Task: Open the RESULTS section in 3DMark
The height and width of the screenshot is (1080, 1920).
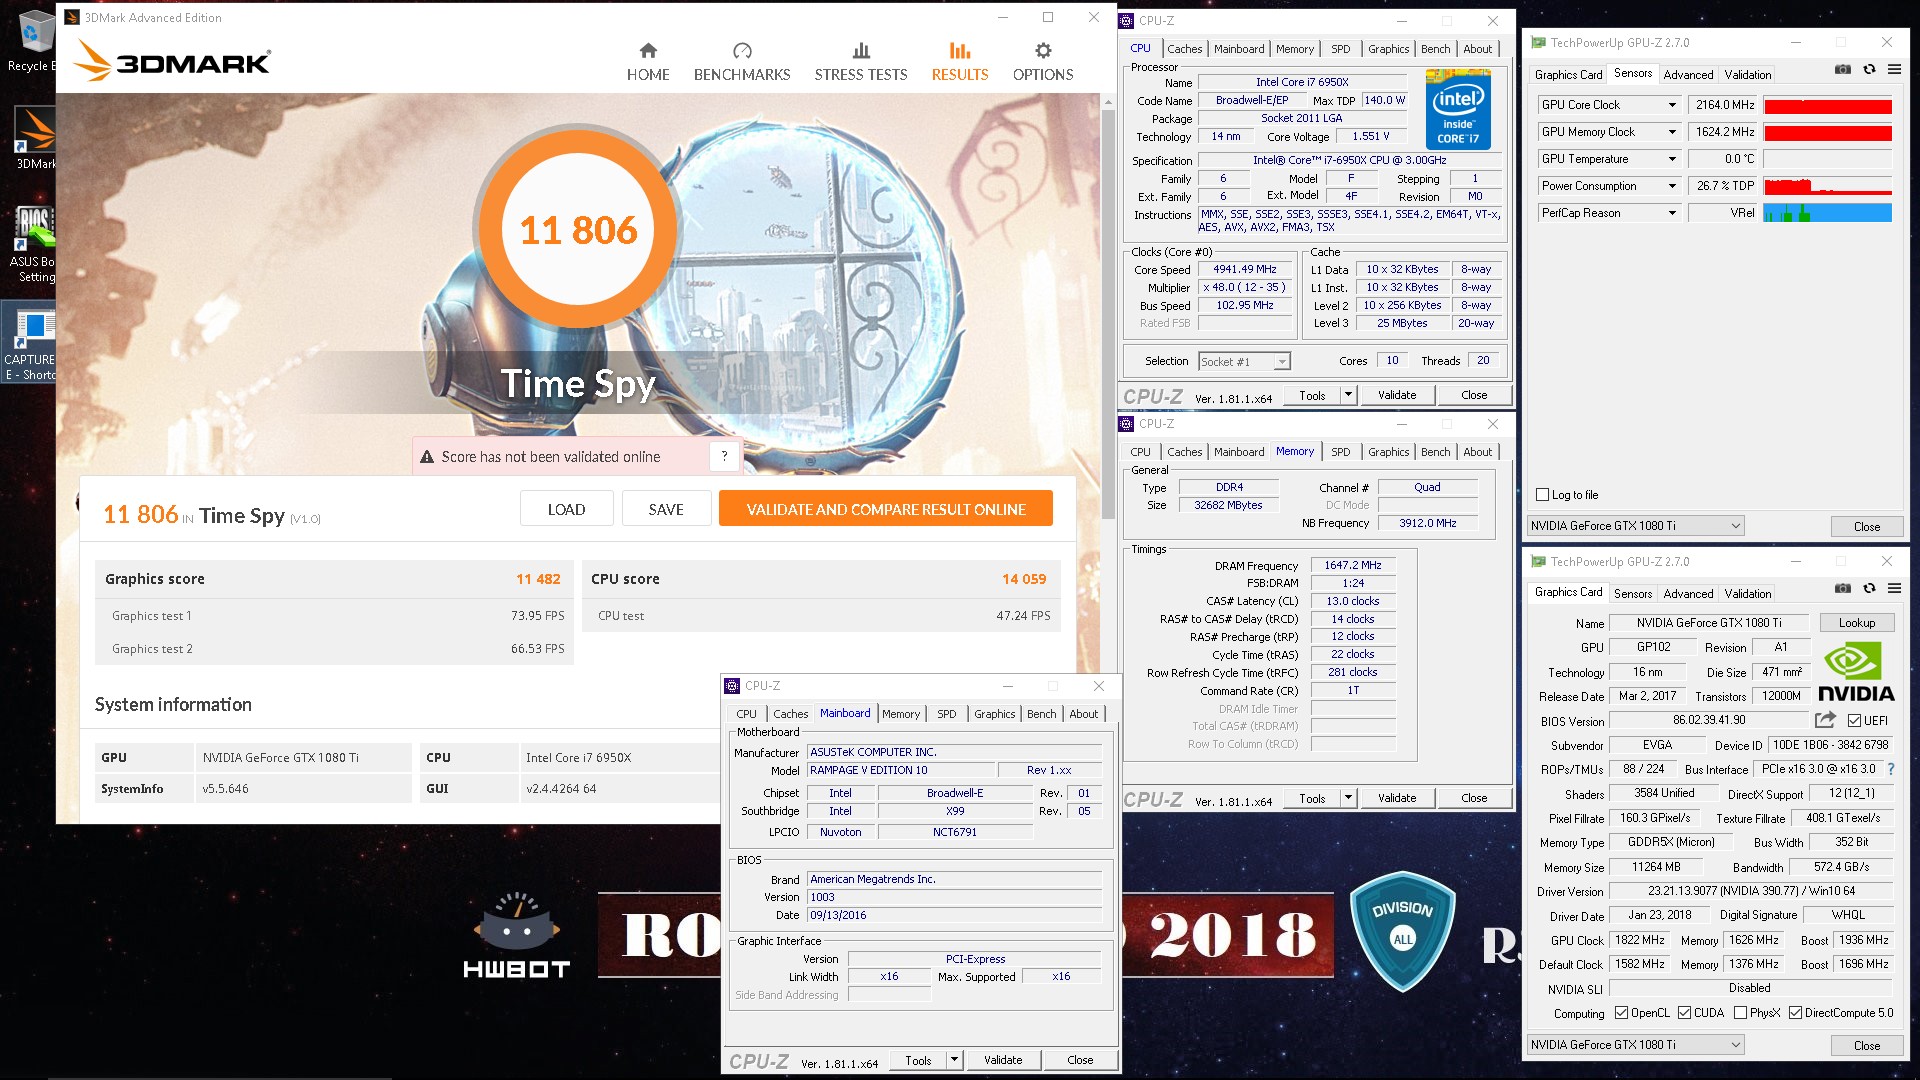Action: [x=960, y=62]
